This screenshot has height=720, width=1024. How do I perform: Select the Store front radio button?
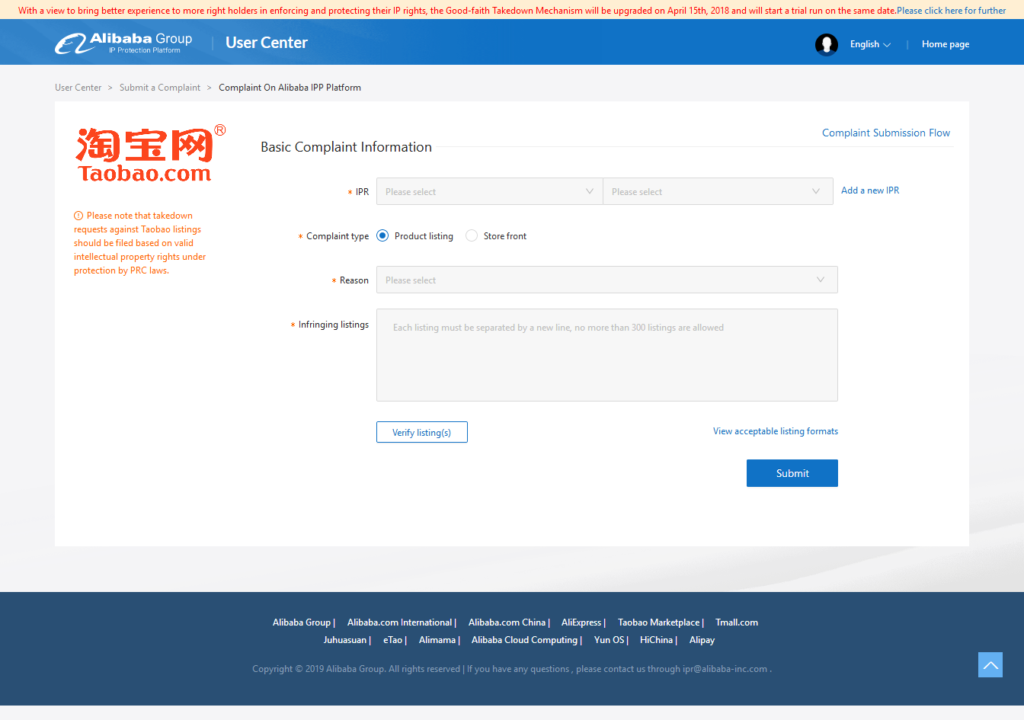(472, 236)
